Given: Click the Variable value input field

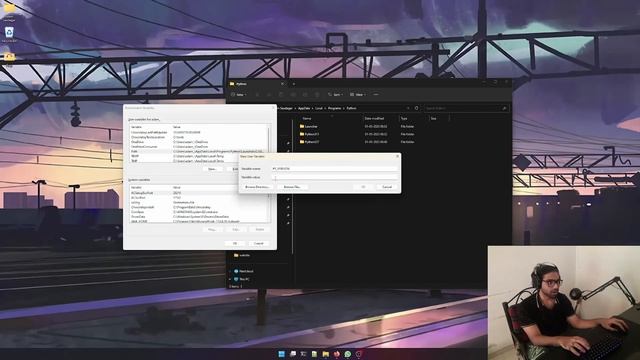Looking at the screenshot, I should coord(334,177).
